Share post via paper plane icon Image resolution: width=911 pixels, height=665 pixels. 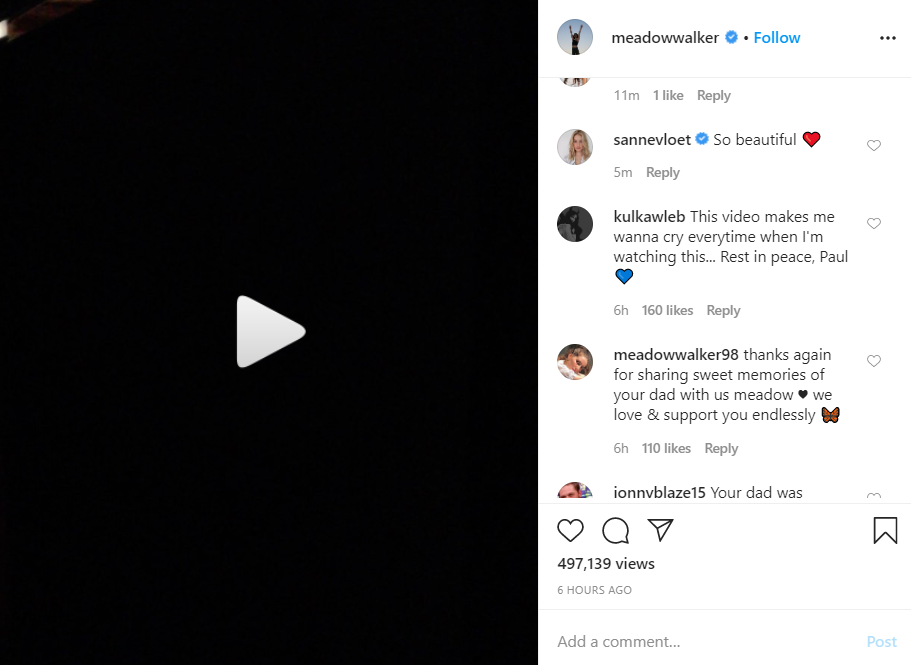click(660, 530)
